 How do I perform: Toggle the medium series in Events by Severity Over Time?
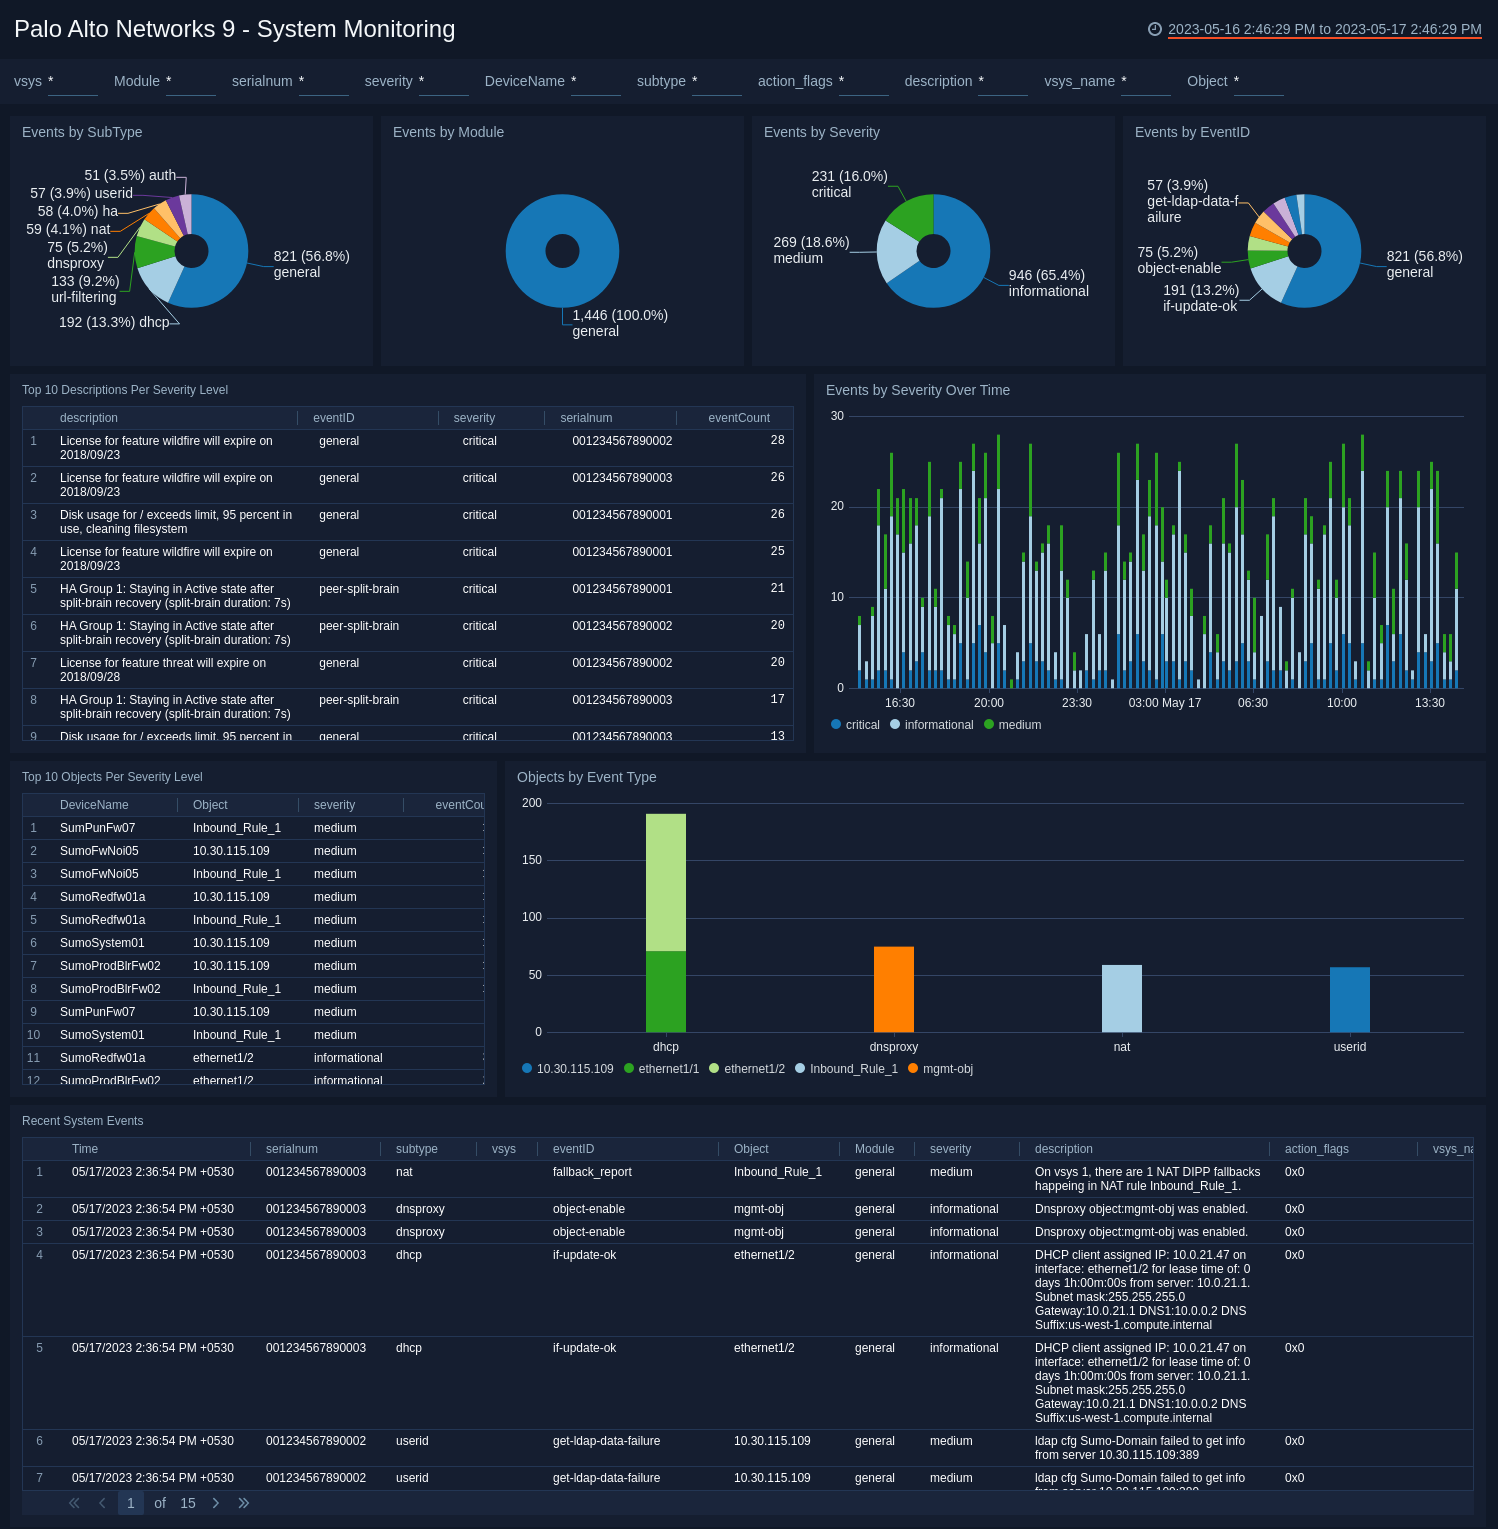point(1013,724)
